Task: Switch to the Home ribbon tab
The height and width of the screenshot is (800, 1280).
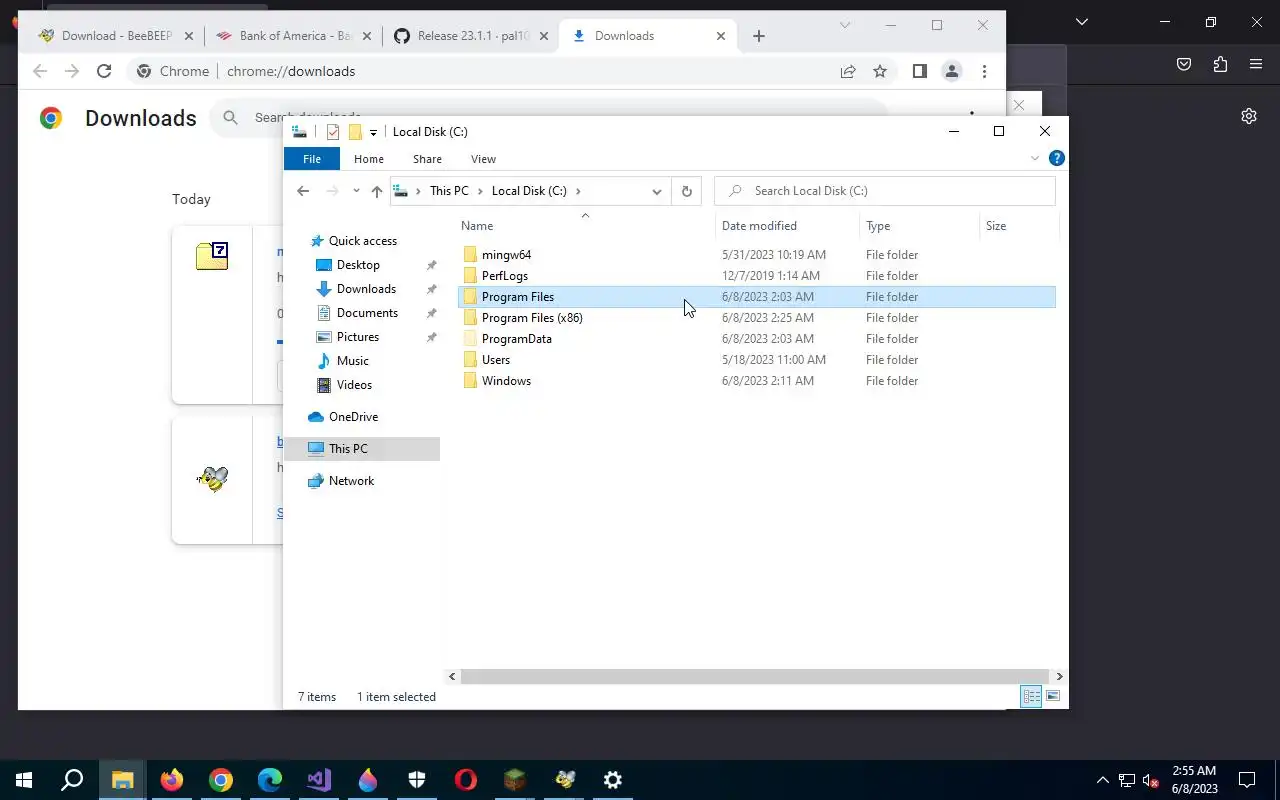Action: click(x=369, y=159)
